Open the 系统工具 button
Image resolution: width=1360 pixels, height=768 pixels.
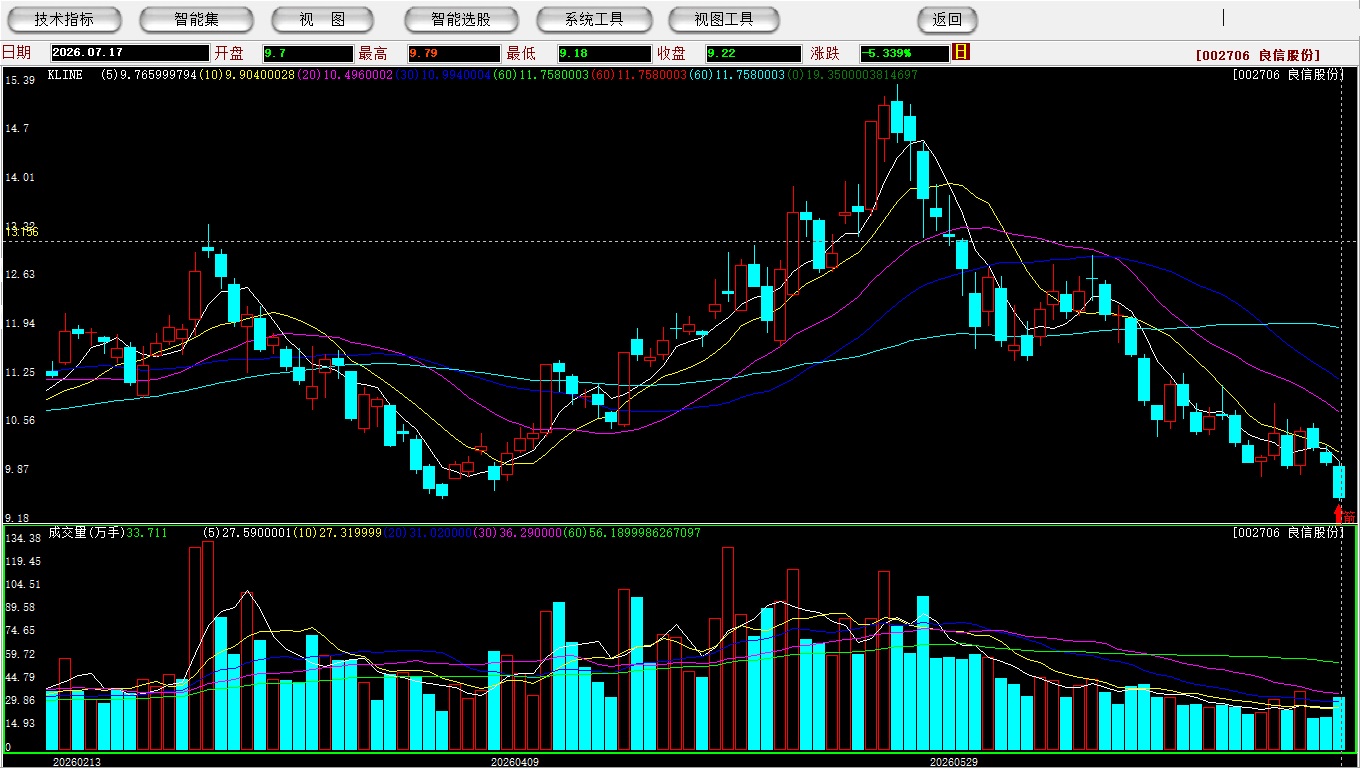(x=594, y=19)
